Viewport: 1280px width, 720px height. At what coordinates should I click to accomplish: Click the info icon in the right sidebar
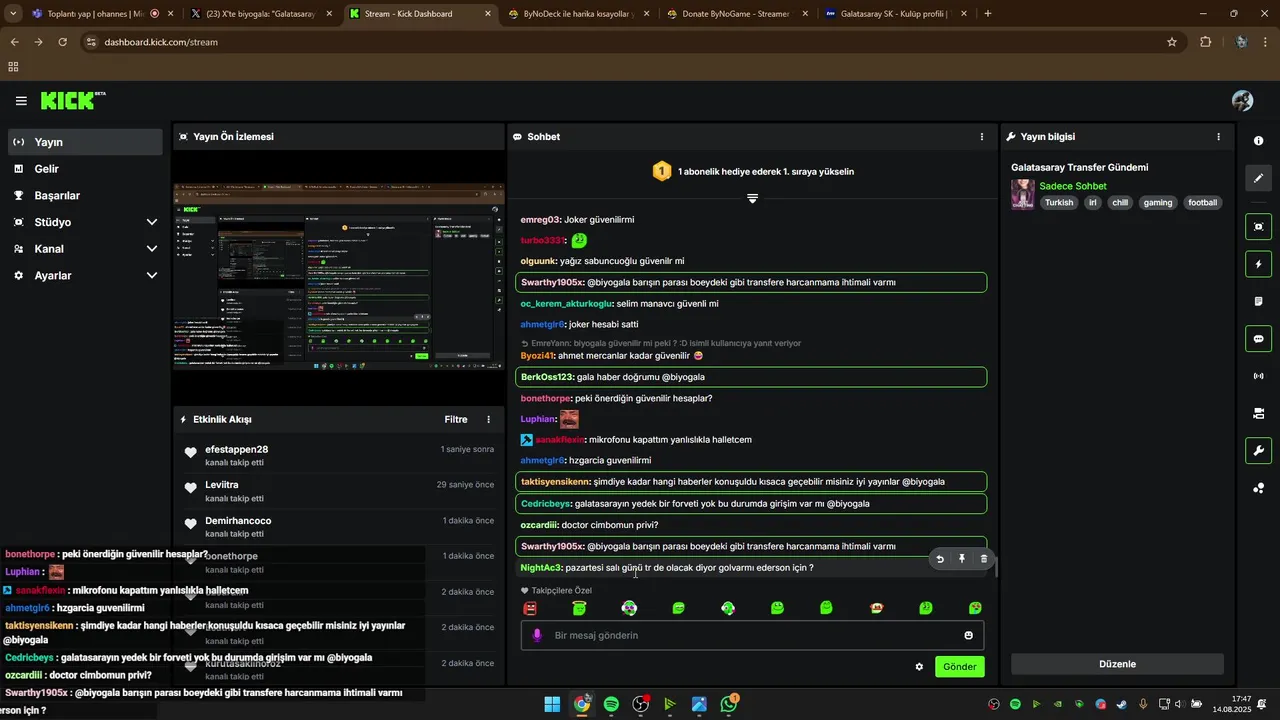(x=1258, y=141)
